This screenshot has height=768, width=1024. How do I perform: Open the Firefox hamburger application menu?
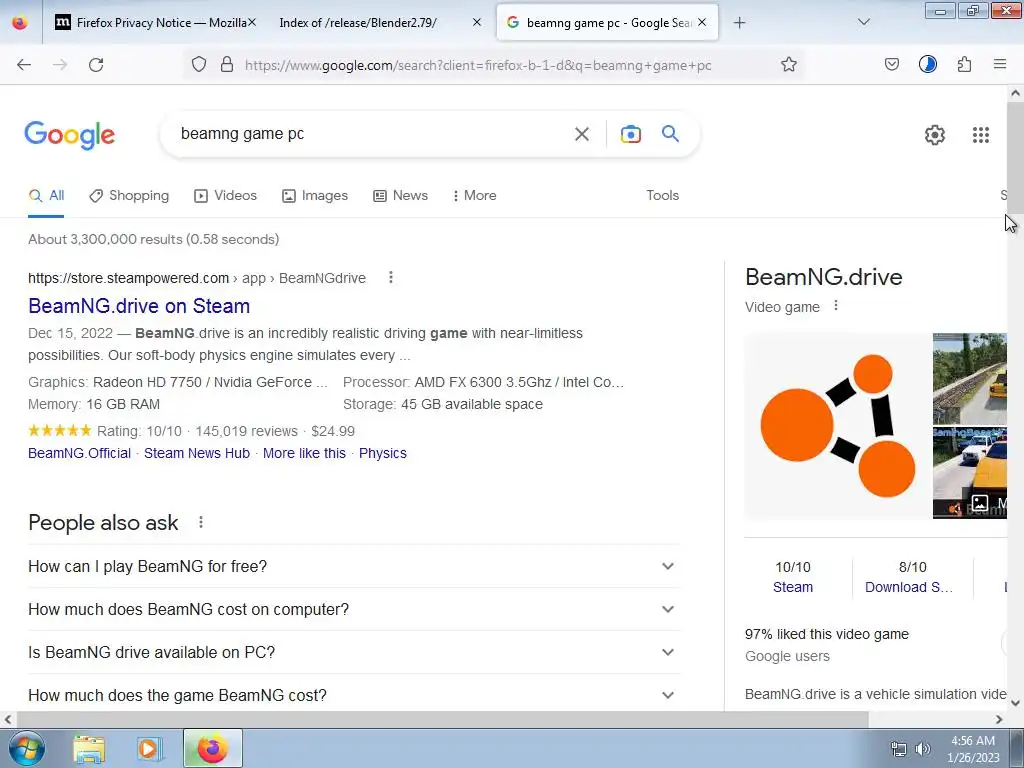pyautogui.click(x=1000, y=65)
